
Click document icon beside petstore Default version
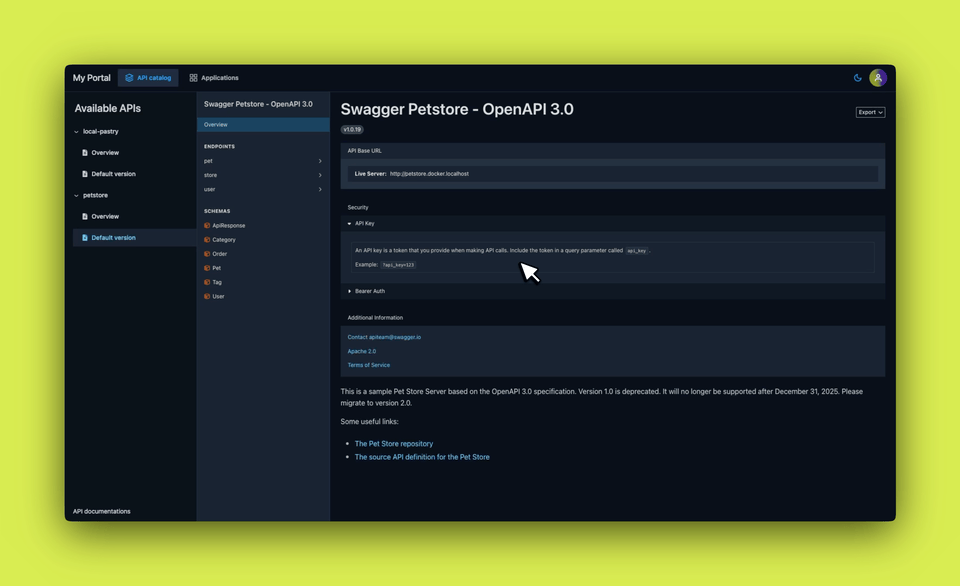85,238
